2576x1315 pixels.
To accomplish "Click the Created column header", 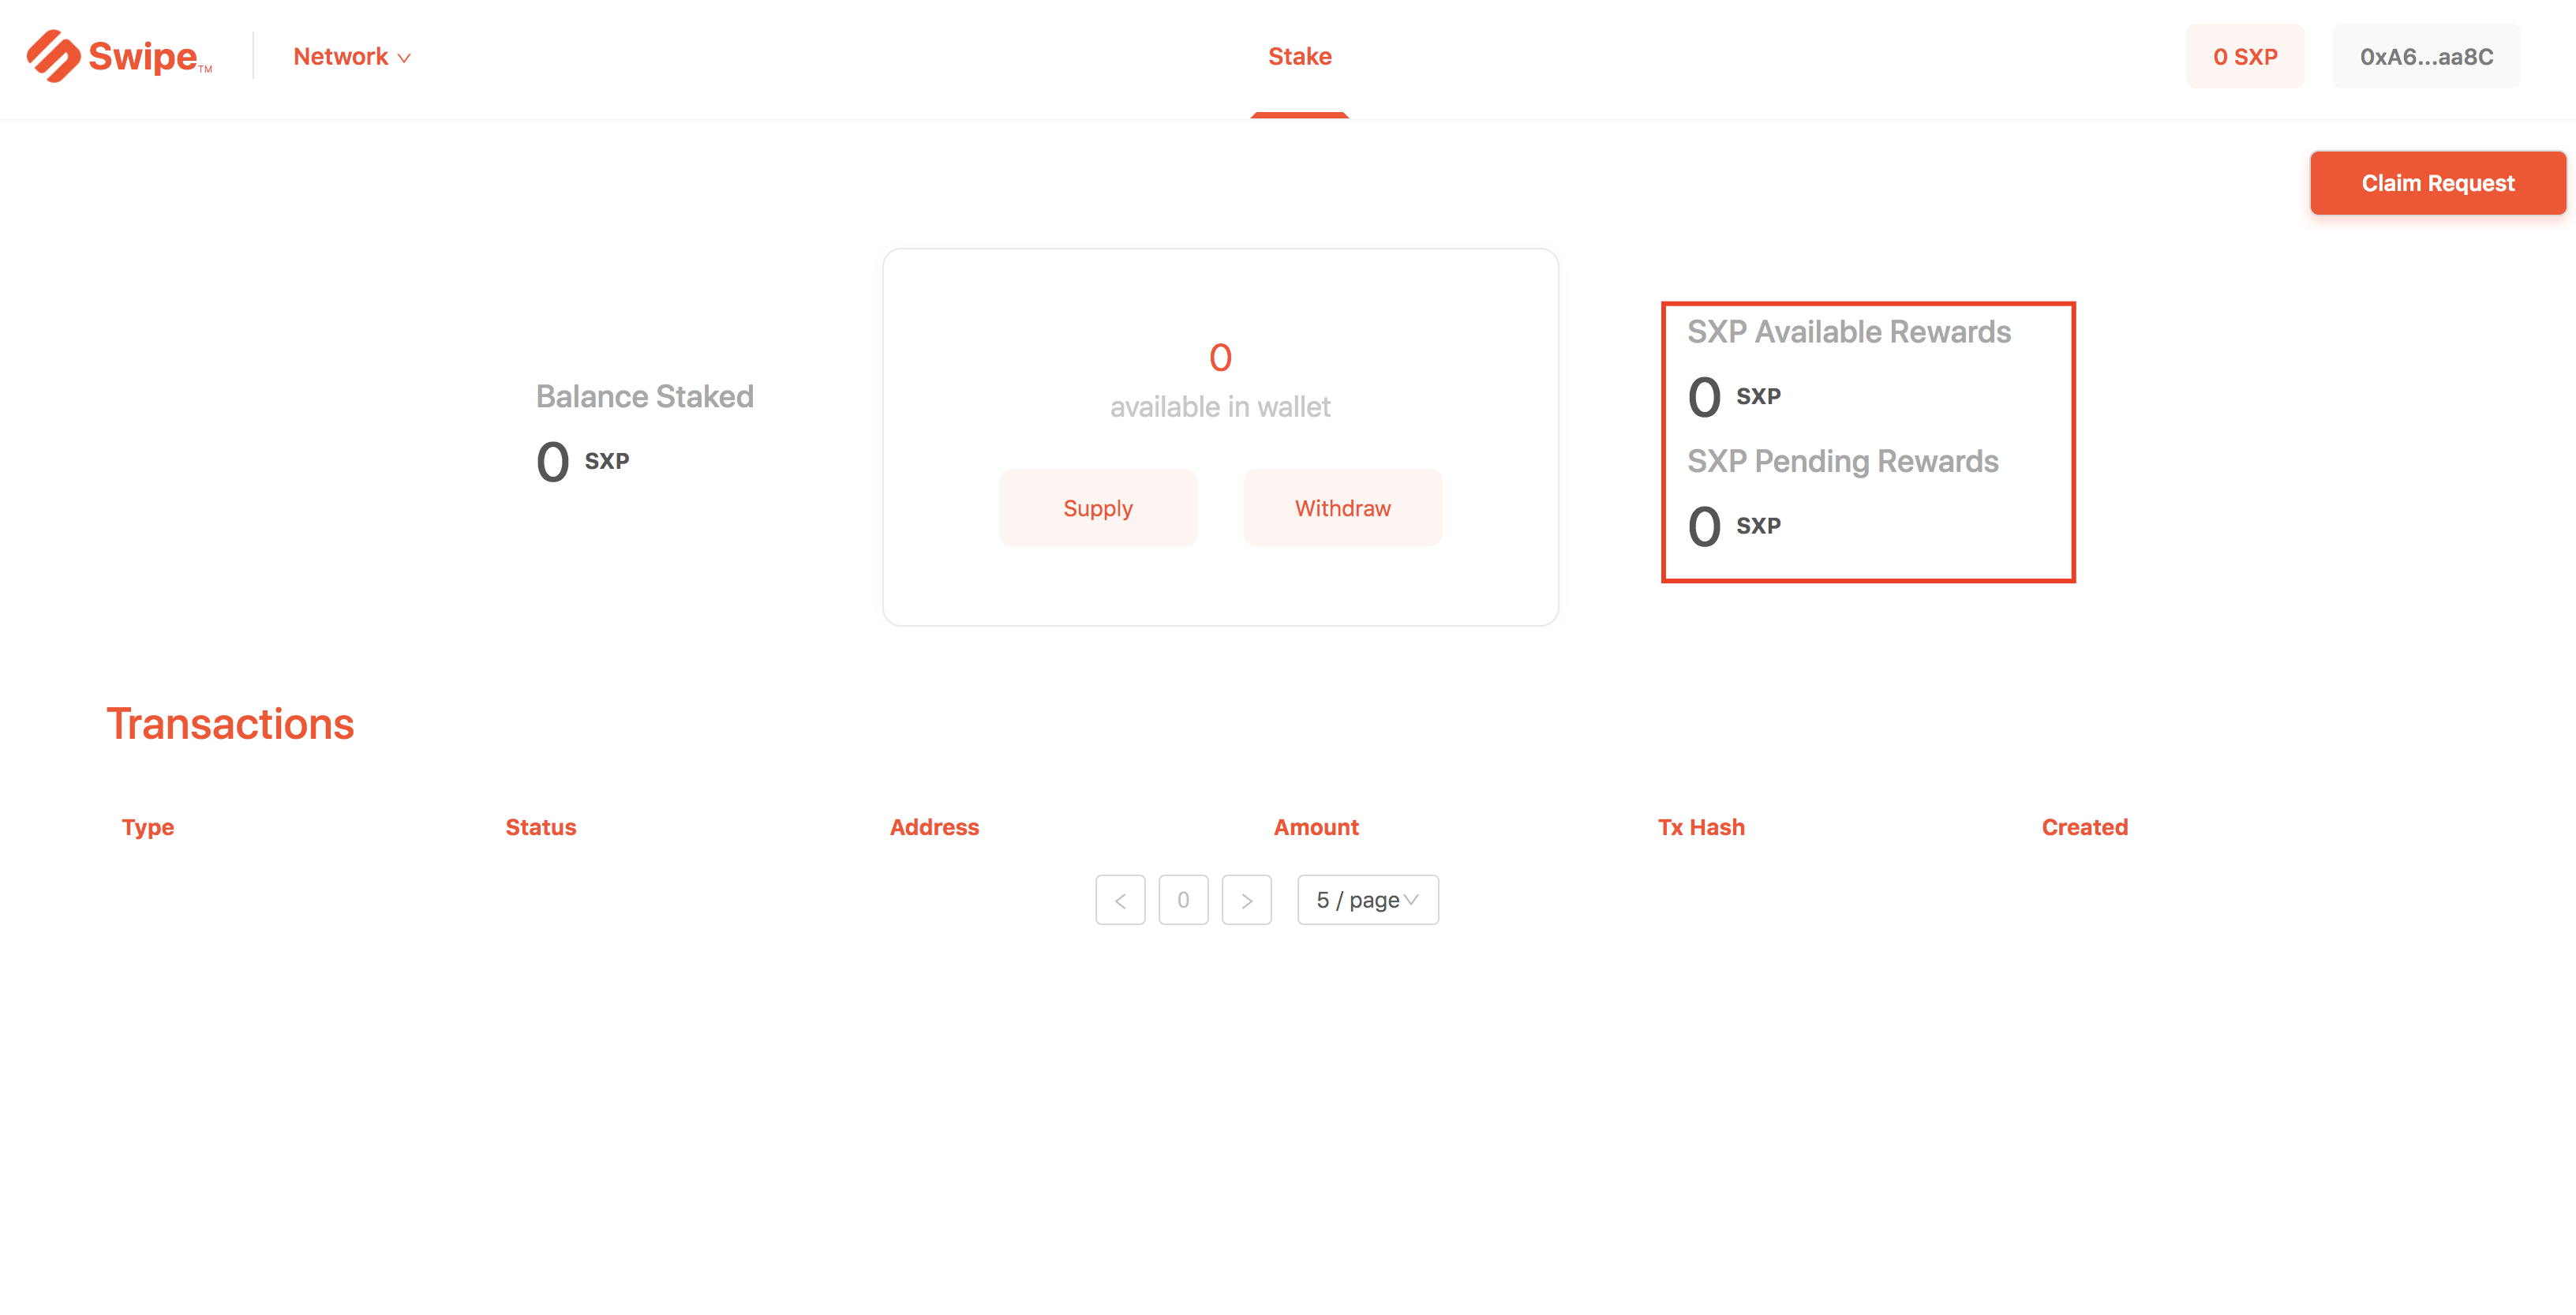I will pyautogui.click(x=2085, y=827).
